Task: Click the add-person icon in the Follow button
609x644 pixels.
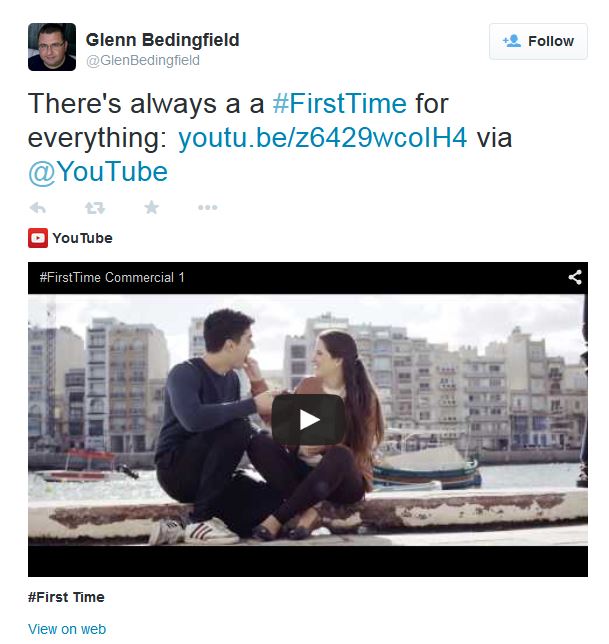Action: pyautogui.click(x=512, y=41)
